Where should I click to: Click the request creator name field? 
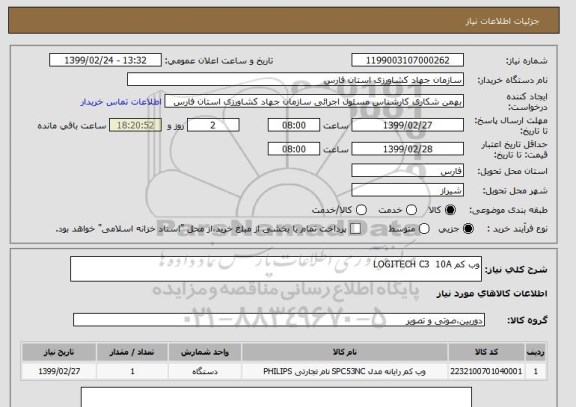[314, 102]
